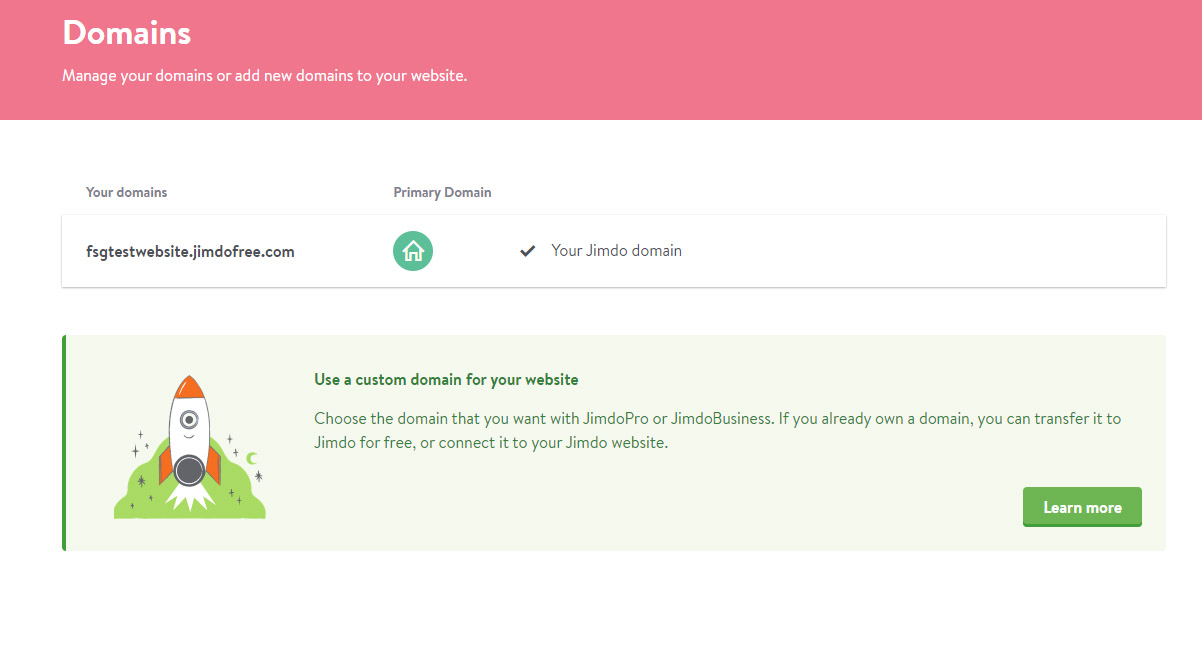Click the green home primary domain icon

[x=413, y=251]
